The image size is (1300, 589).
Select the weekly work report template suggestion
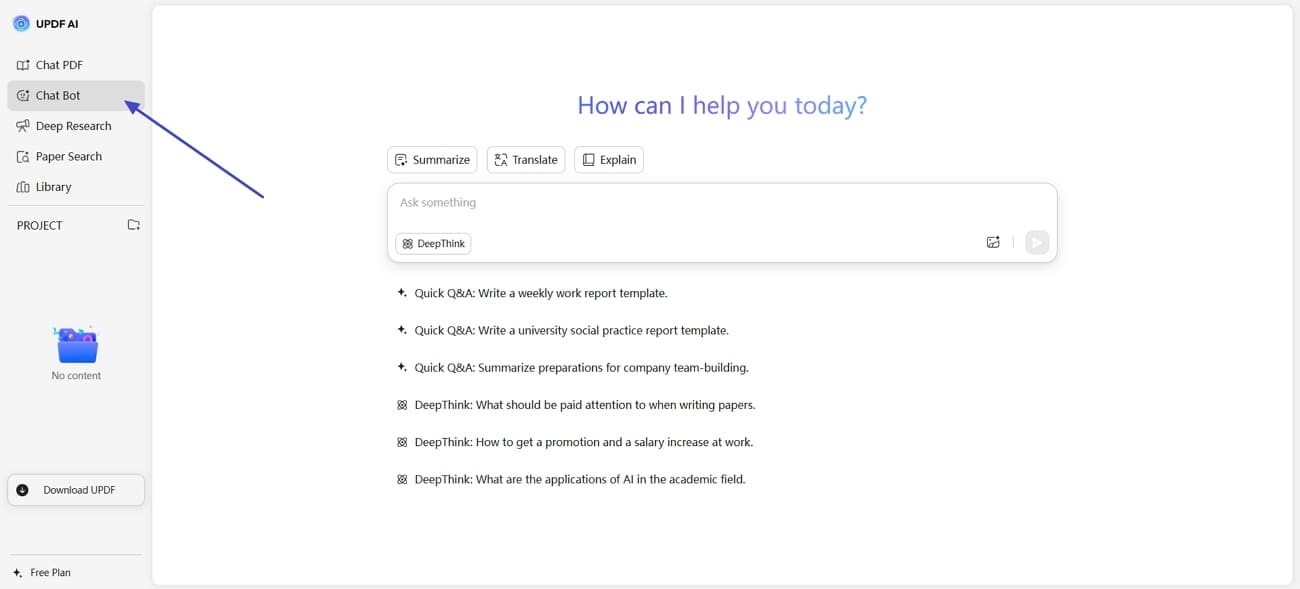pyautogui.click(x=540, y=293)
